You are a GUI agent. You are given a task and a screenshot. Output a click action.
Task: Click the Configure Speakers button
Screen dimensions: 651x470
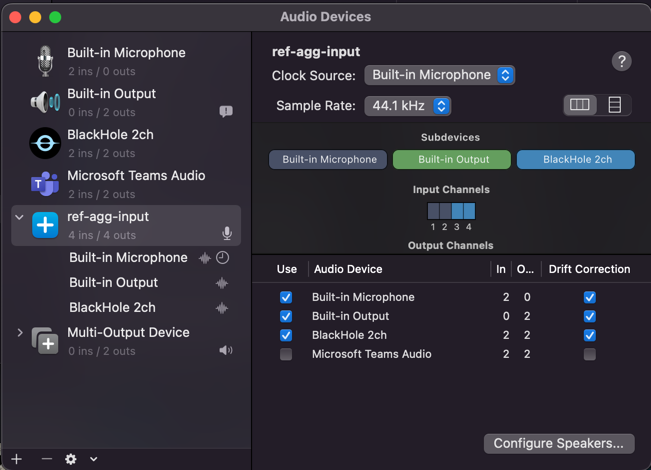click(559, 443)
